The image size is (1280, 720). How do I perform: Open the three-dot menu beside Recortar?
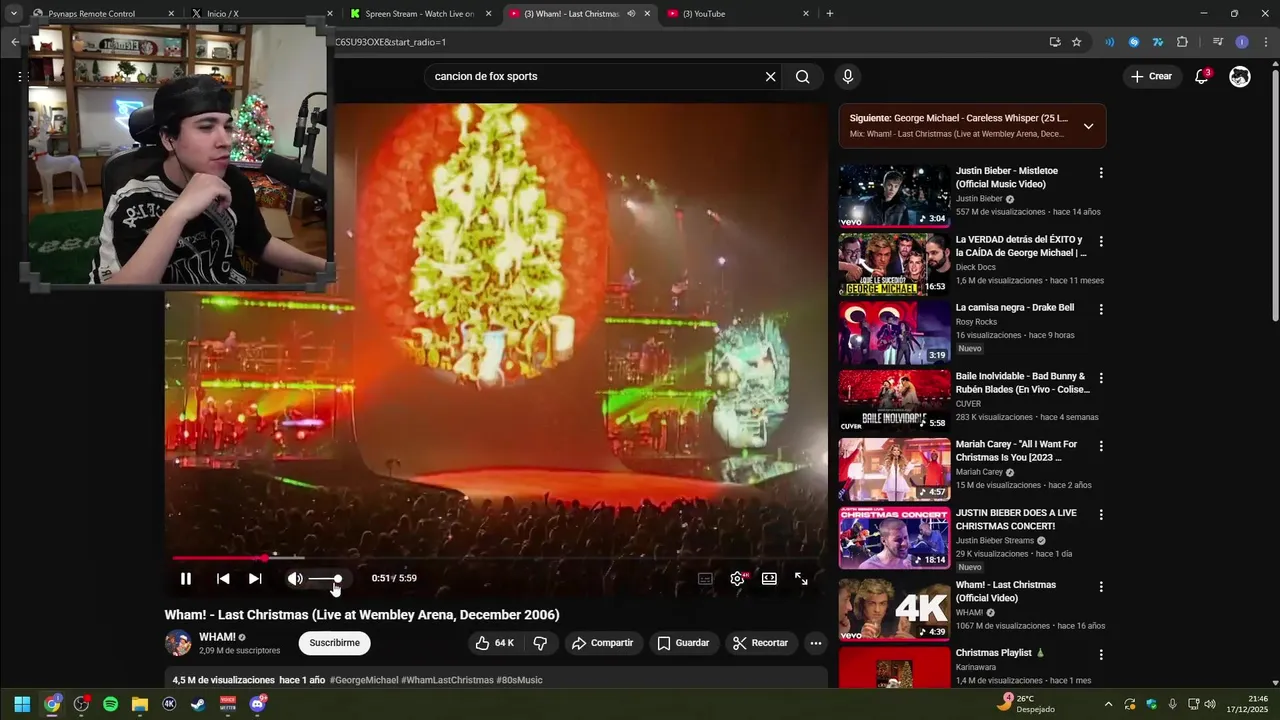tap(816, 643)
